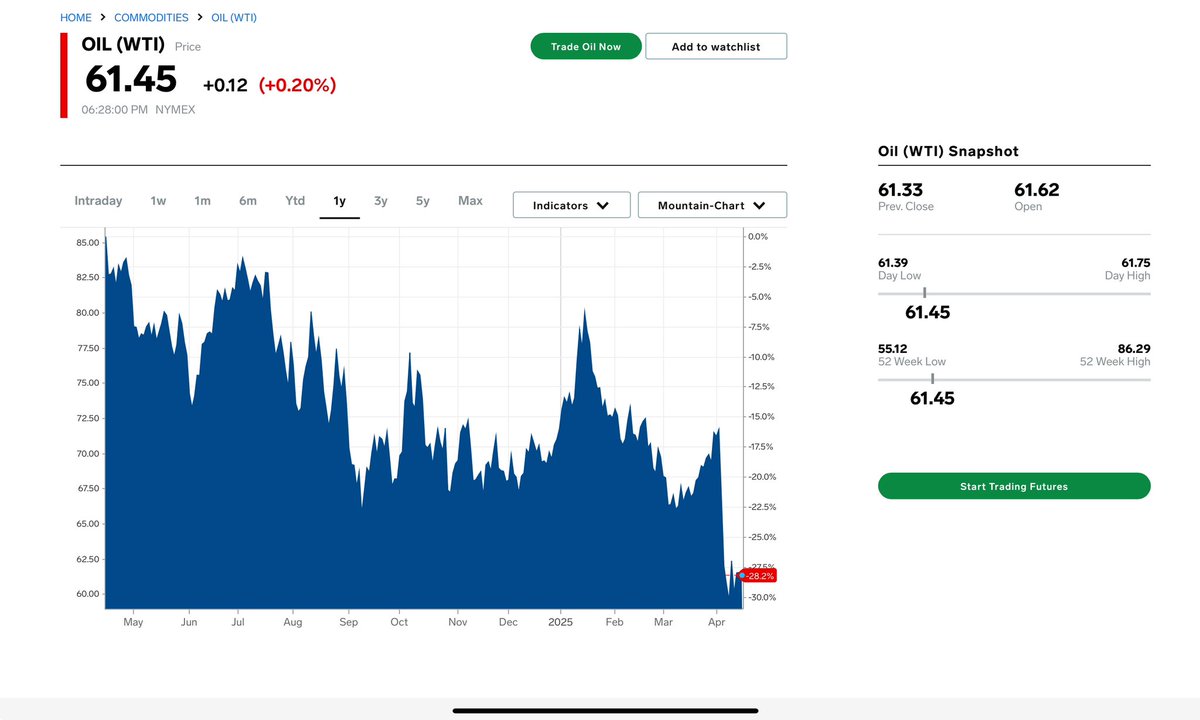Click the iPad home indicator bar
Image resolution: width=1200 pixels, height=720 pixels.
[606, 711]
